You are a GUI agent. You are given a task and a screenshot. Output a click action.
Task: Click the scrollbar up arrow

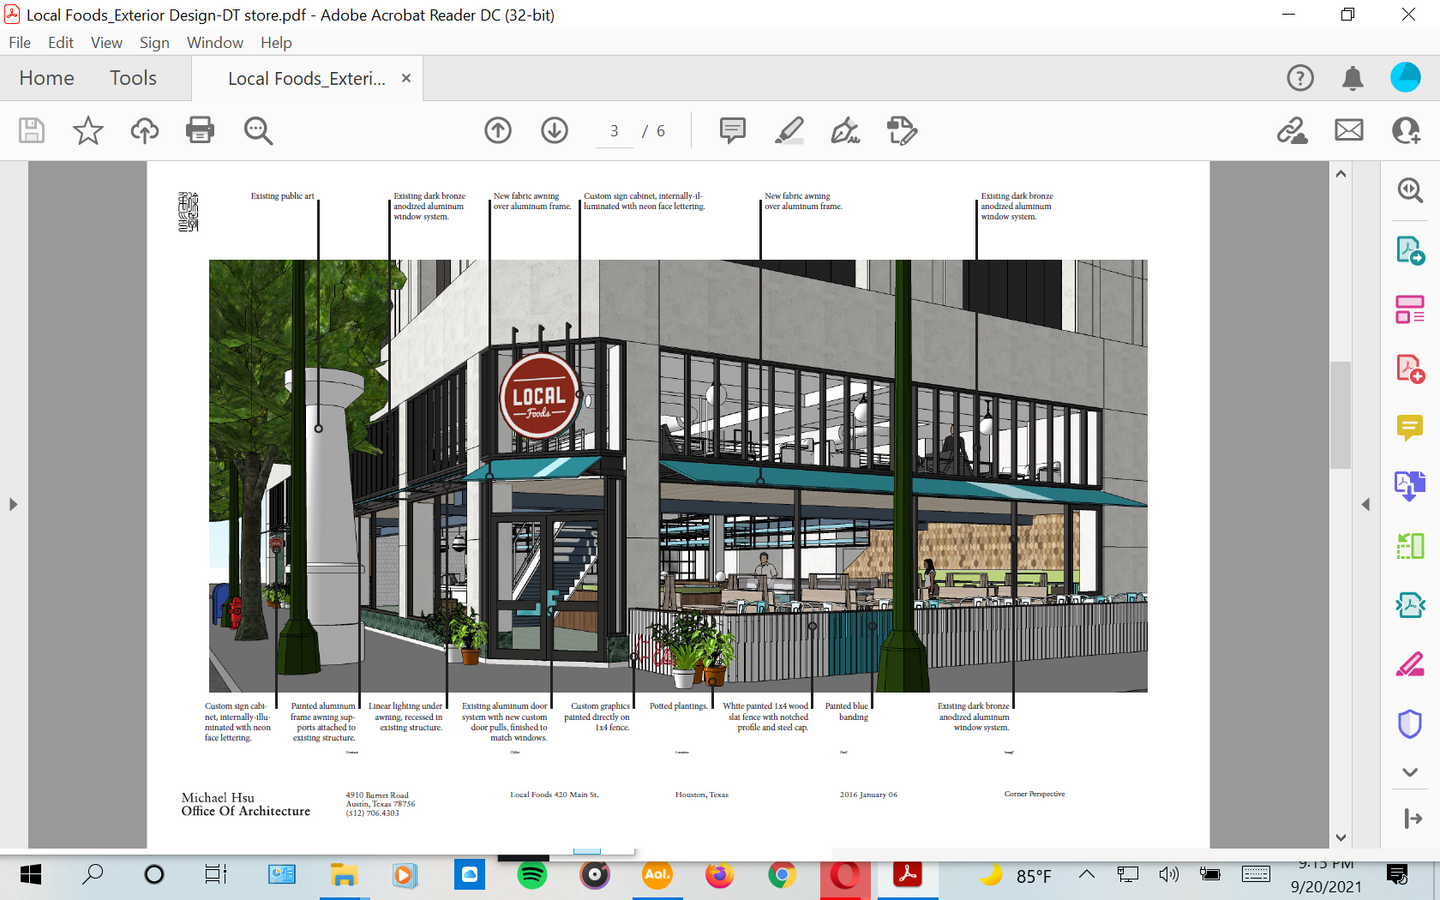1341,174
